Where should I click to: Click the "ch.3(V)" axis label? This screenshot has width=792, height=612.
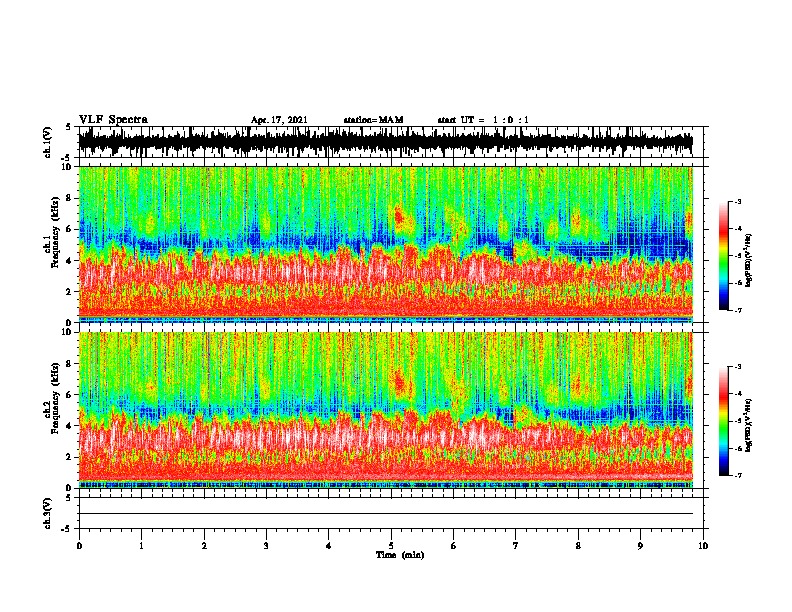[48, 513]
